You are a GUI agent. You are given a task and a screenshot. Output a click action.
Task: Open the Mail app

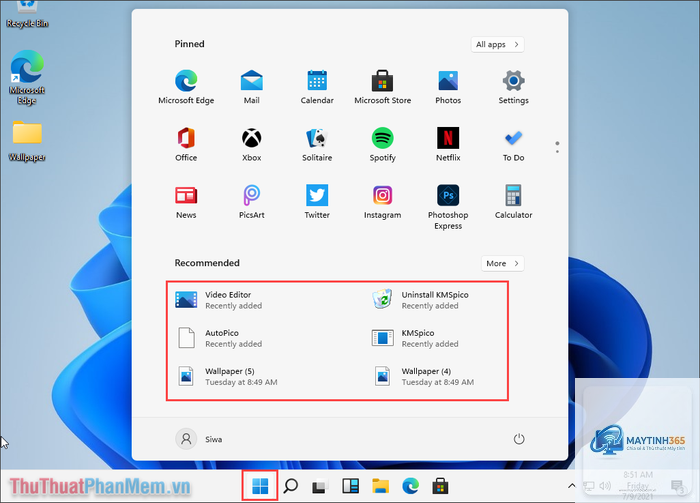click(251, 87)
